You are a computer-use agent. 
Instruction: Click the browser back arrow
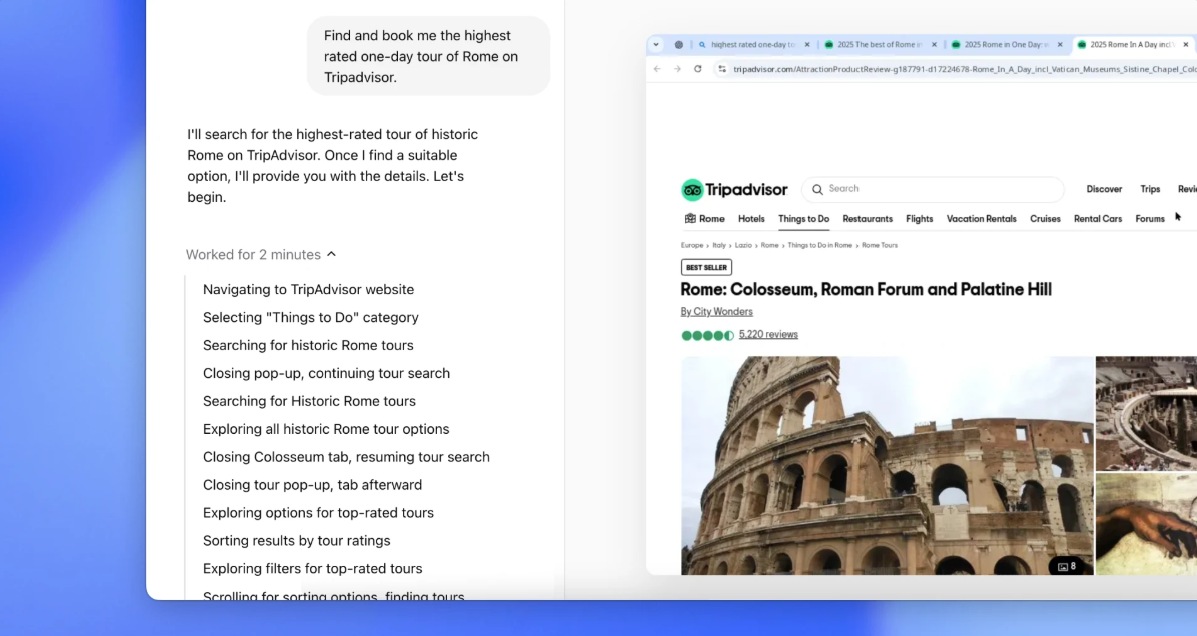[657, 69]
